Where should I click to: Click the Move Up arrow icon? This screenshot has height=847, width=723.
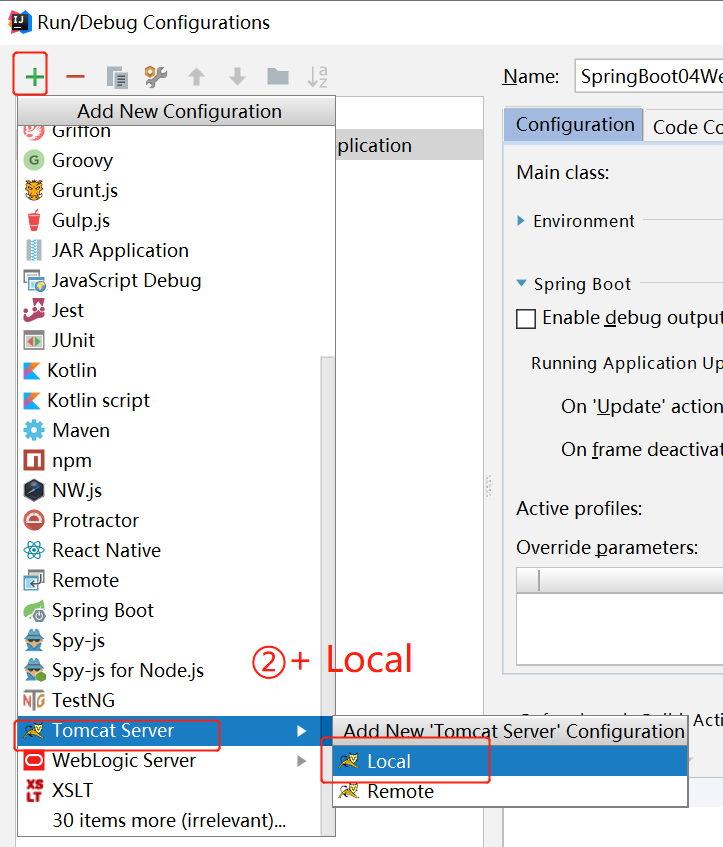[x=196, y=77]
